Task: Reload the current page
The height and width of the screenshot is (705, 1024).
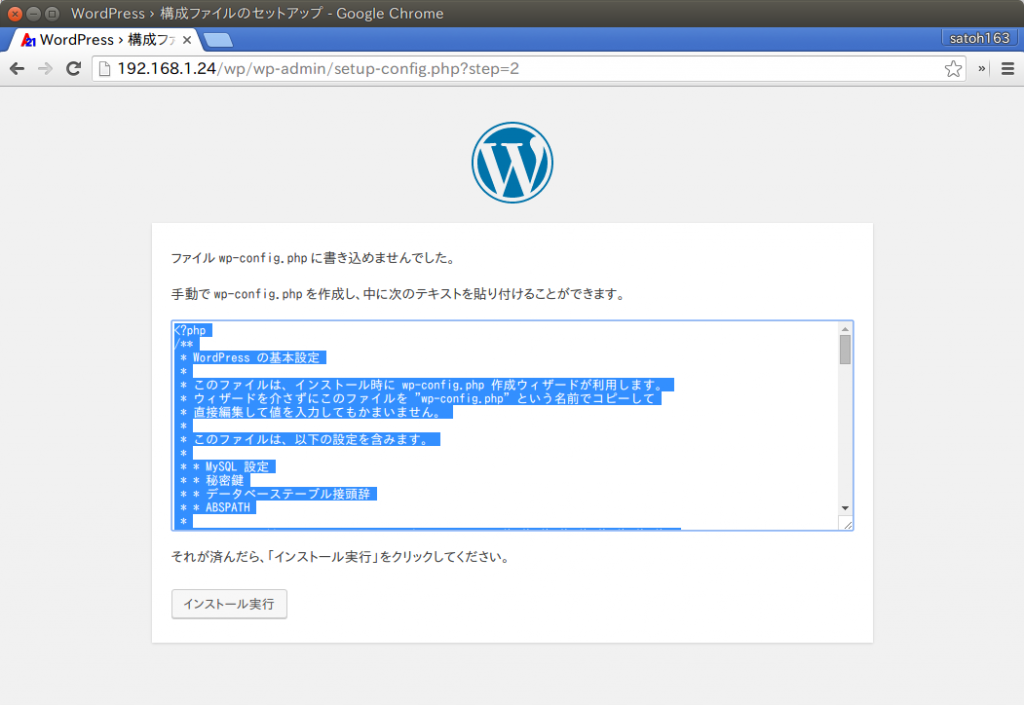Action: point(73,69)
